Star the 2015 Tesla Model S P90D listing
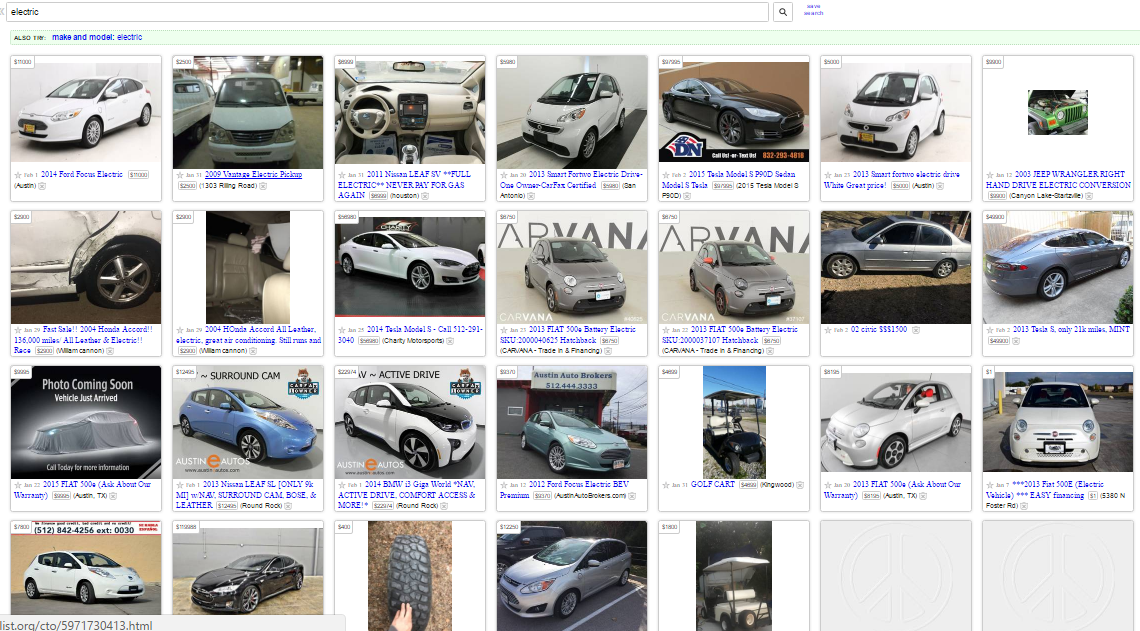Viewport: 1140px width, 631px height. click(666, 175)
